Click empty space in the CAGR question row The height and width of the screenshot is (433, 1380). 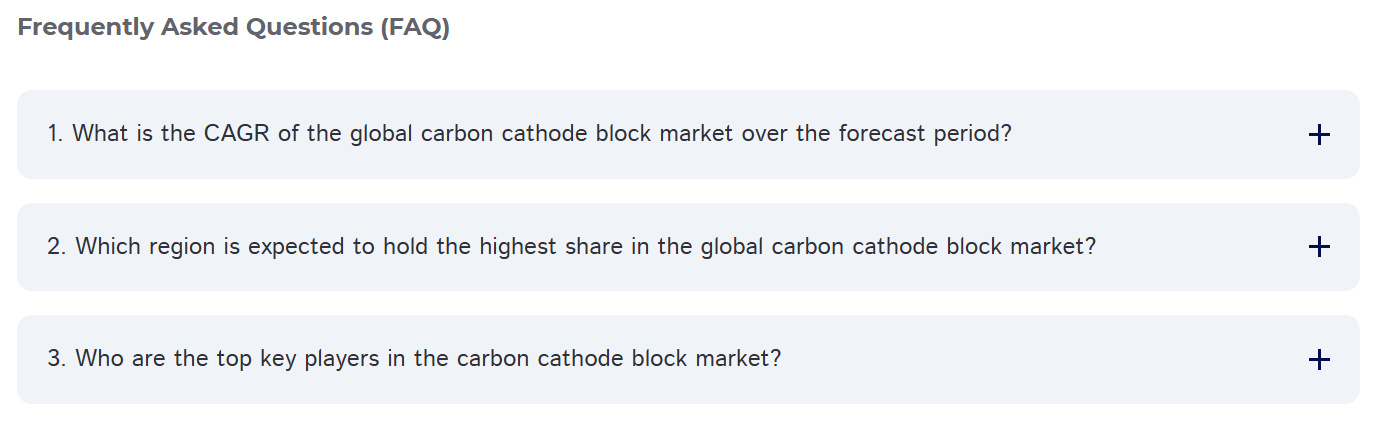[x=1150, y=135]
